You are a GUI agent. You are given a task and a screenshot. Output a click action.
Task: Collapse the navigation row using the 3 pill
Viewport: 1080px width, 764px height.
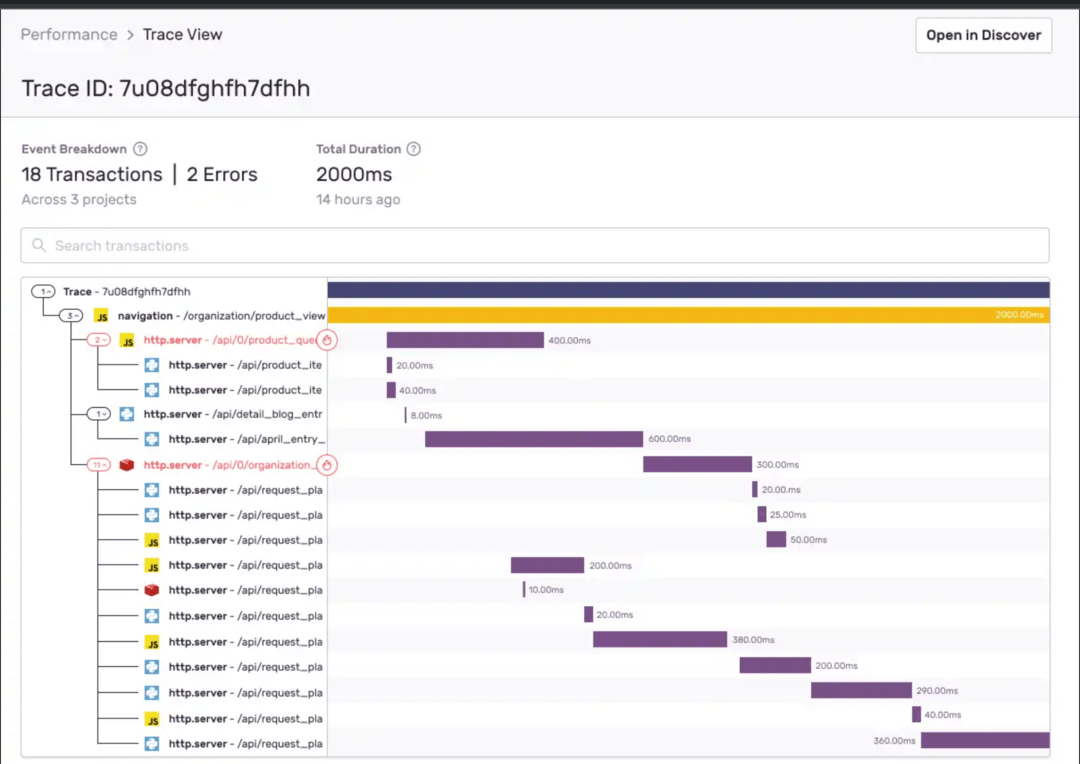[71, 316]
